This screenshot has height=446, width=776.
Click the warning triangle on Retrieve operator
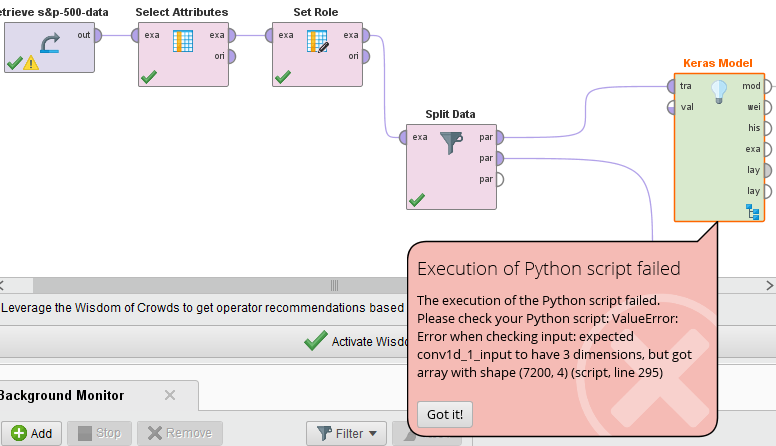[x=31, y=63]
